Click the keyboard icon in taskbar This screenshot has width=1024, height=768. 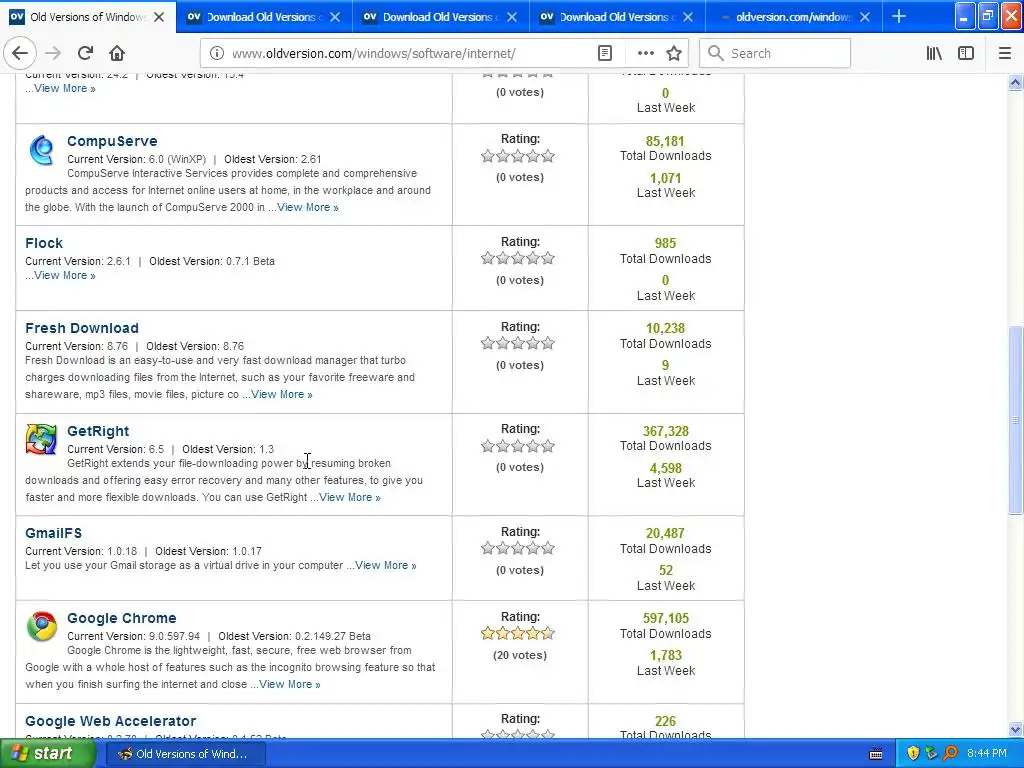coord(876,754)
